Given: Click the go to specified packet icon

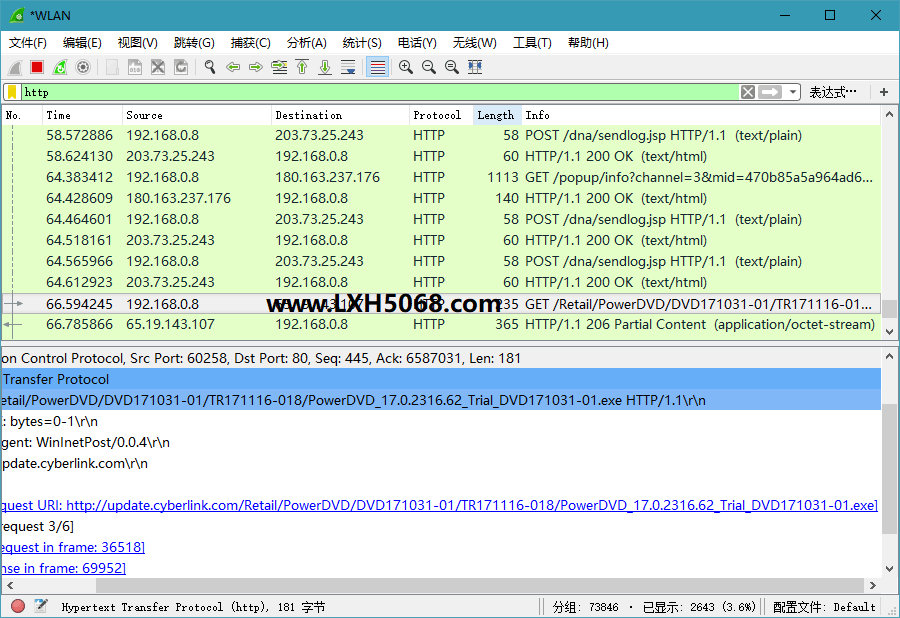Looking at the screenshot, I should tap(280, 67).
